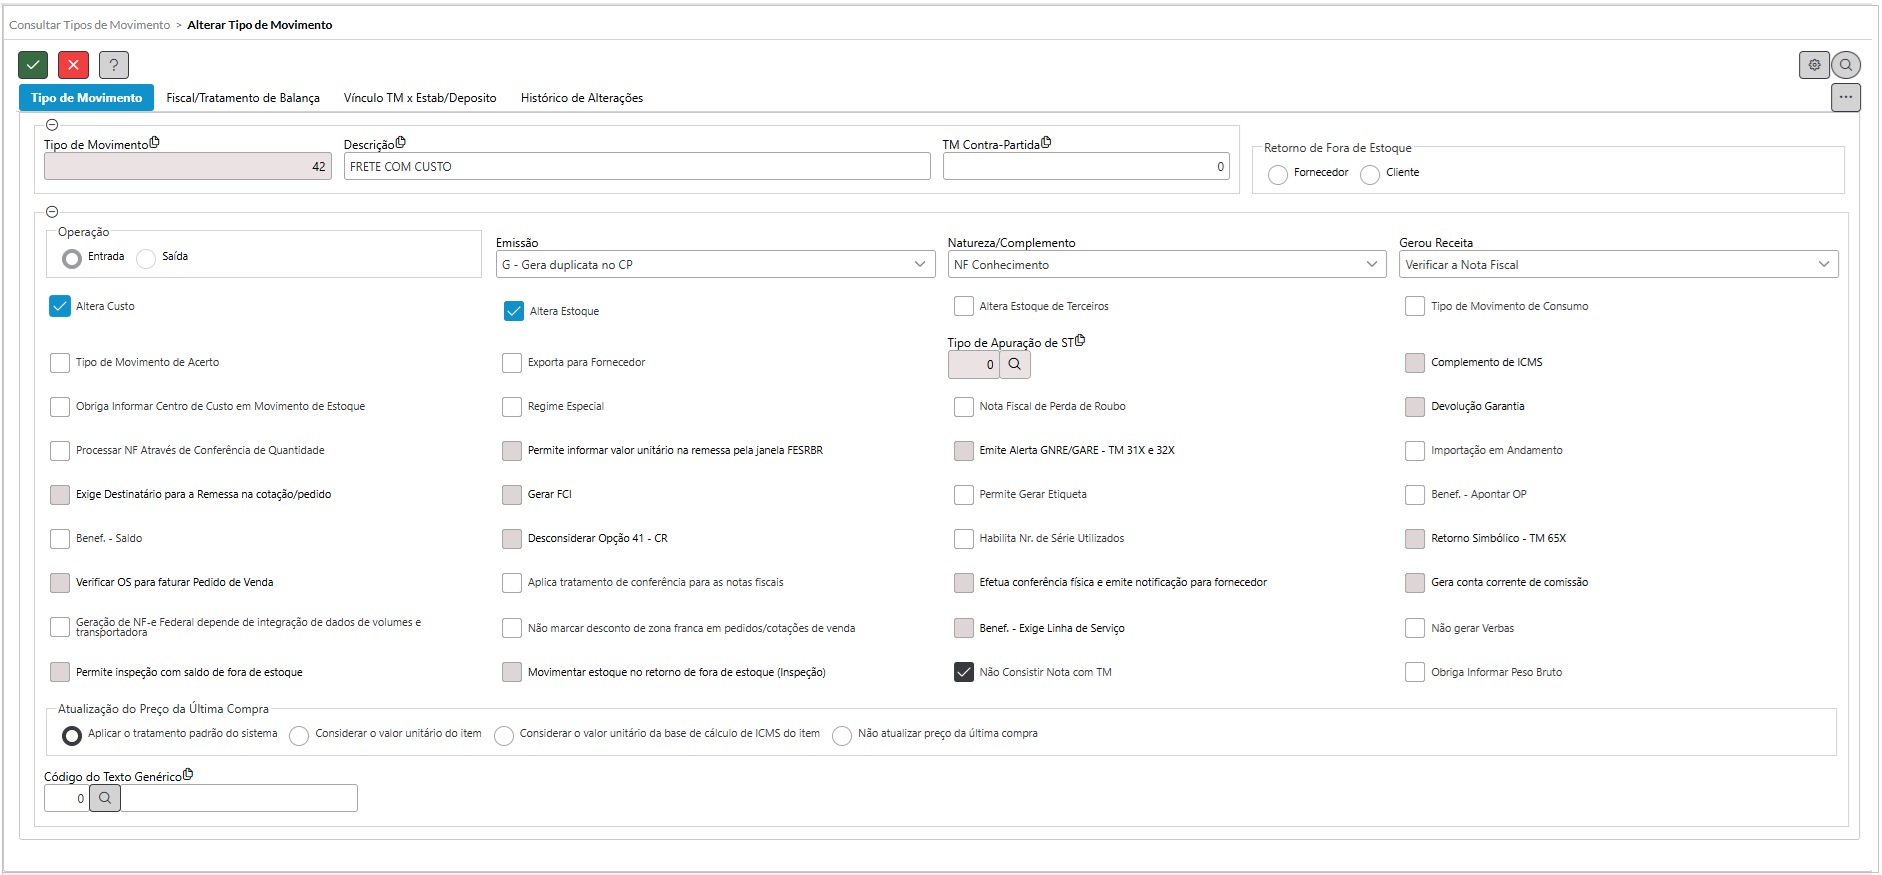Click the green confirm checkmark button
Screen dimensions: 1882x875
point(33,65)
